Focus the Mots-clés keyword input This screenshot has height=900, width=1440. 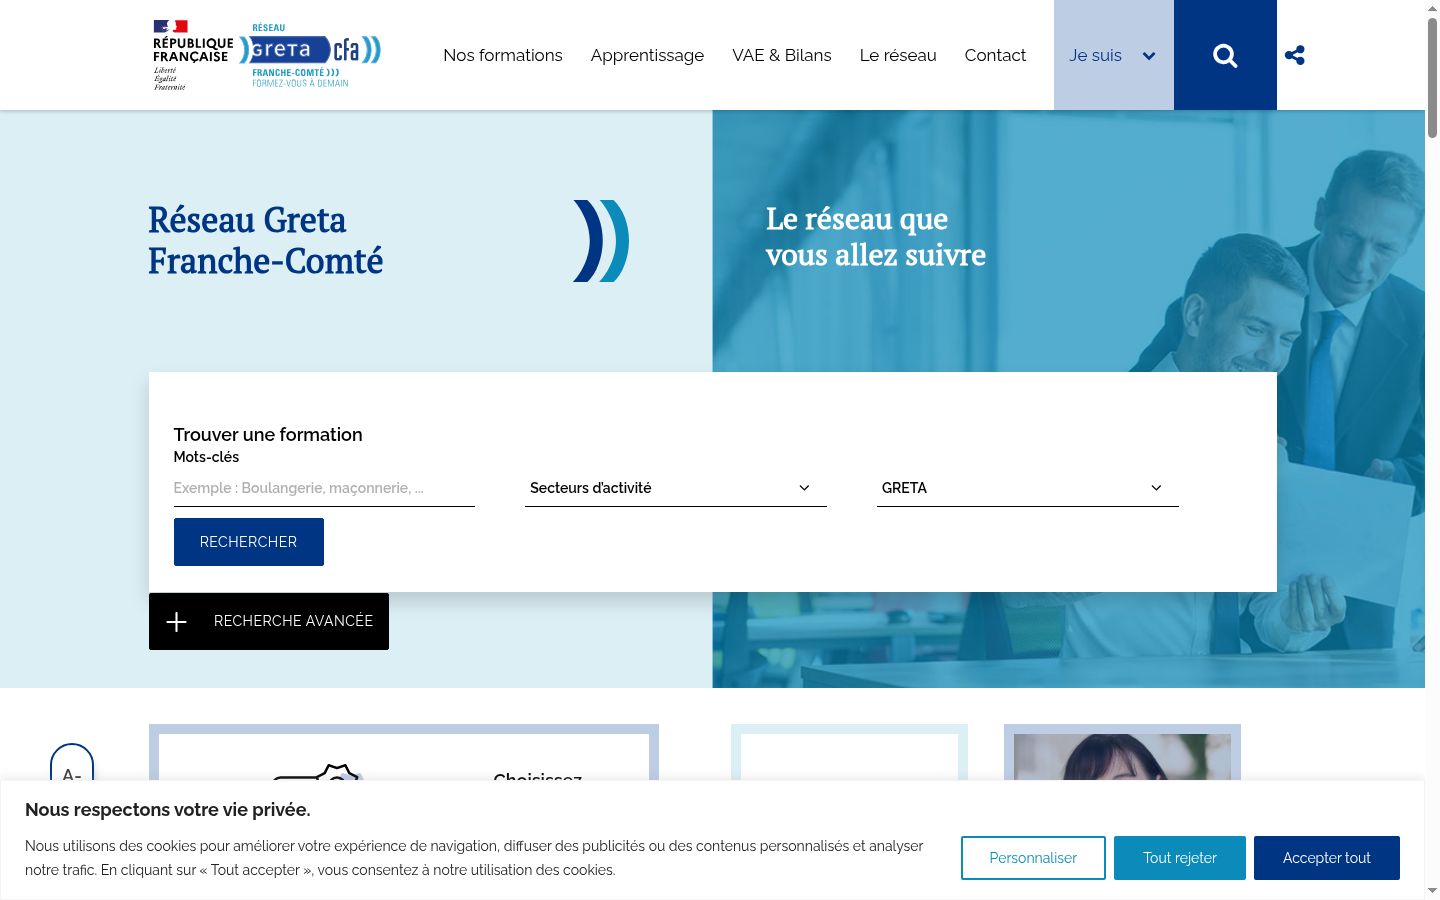[324, 488]
